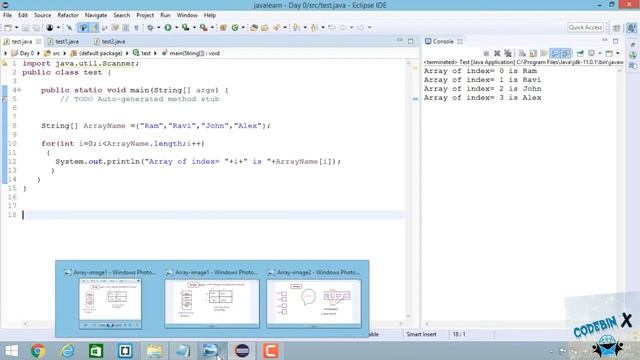Screen dimensions: 640x360
Task: Click the Windows Start button
Action: [x=11, y=351]
